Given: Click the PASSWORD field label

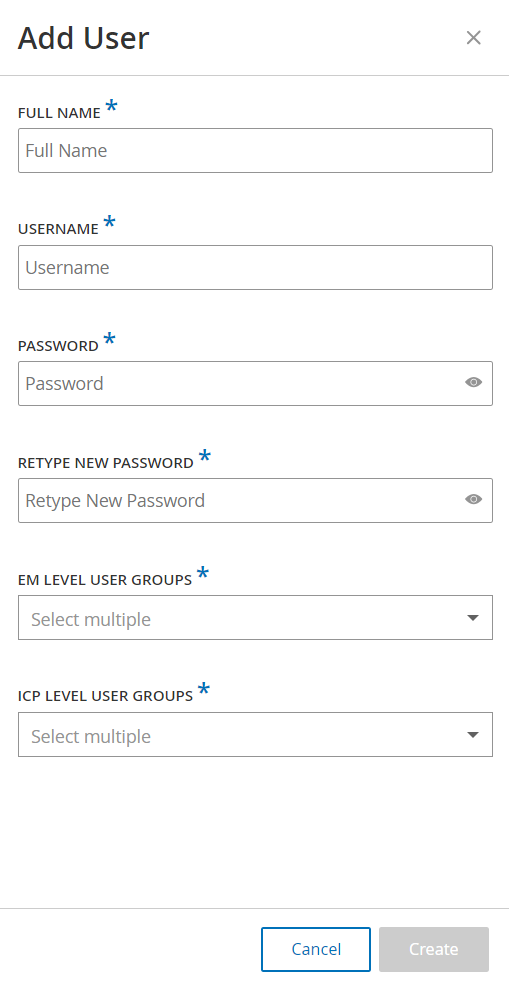Looking at the screenshot, I should click(58, 346).
